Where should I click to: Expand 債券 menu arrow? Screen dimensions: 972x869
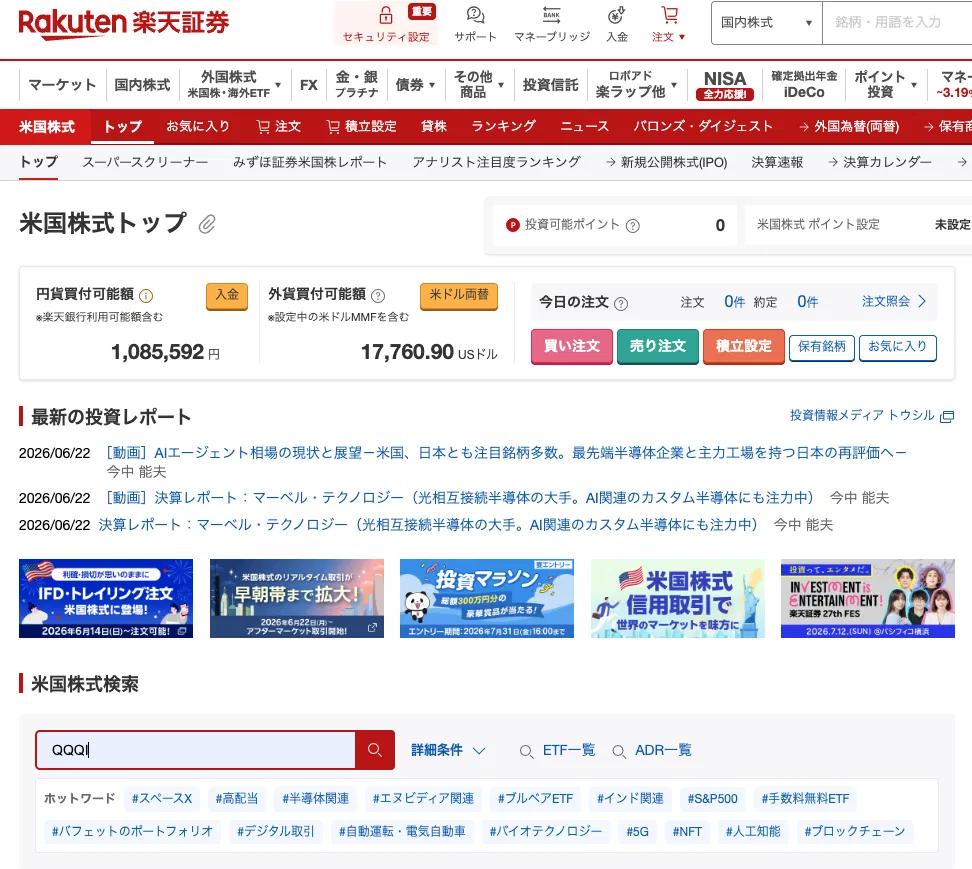(x=431, y=85)
